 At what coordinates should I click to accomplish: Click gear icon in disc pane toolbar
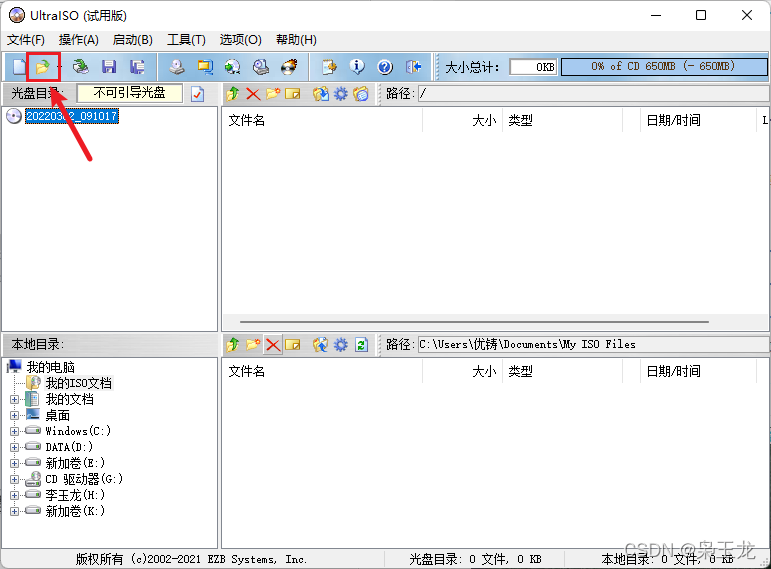point(341,93)
